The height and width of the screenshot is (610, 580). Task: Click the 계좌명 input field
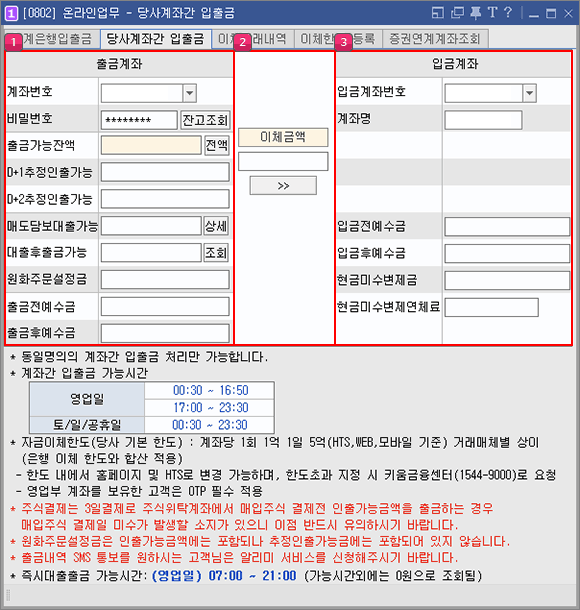(x=483, y=120)
